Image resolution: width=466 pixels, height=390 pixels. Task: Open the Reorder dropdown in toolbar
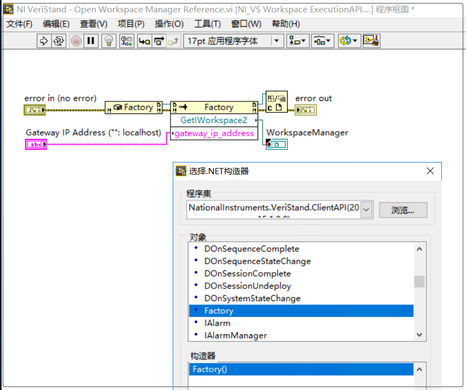click(349, 41)
